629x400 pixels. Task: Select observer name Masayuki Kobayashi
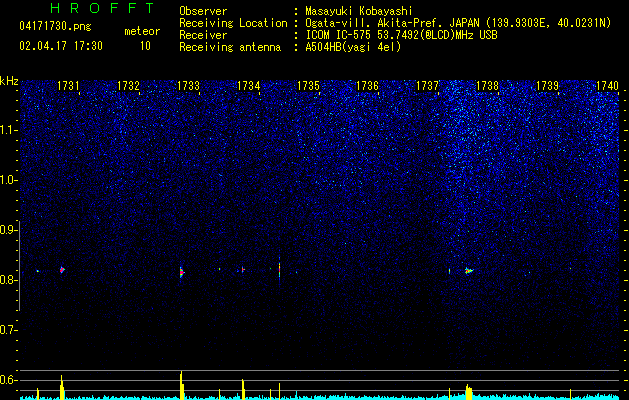(359, 11)
